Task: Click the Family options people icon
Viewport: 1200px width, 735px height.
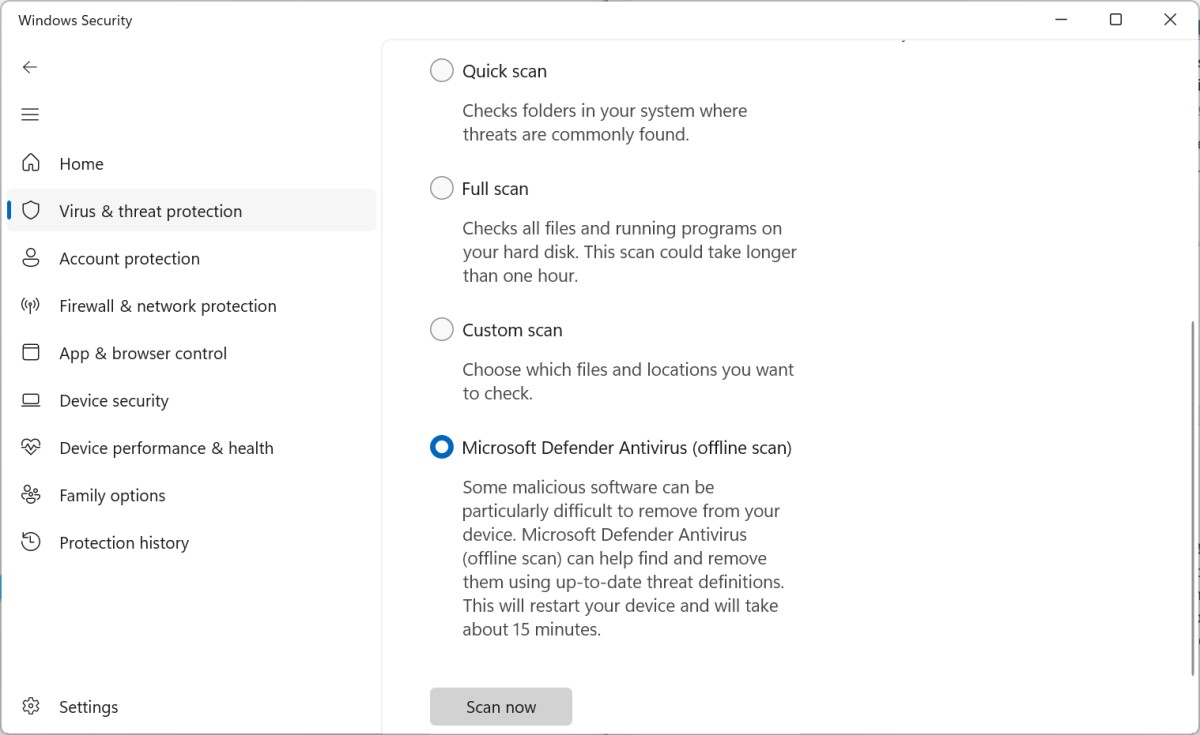Action: tap(31, 495)
